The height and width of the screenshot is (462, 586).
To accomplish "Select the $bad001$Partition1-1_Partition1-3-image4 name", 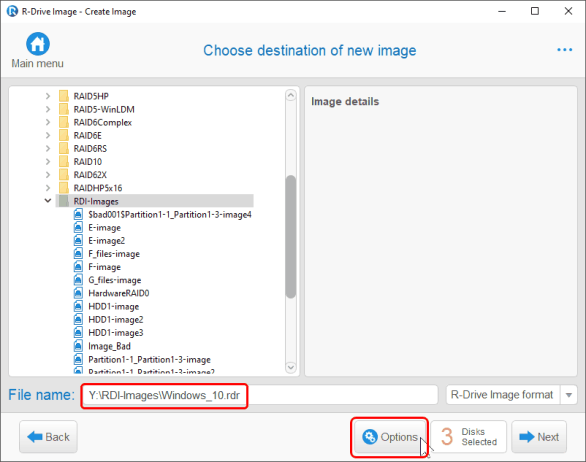I will [170, 215].
